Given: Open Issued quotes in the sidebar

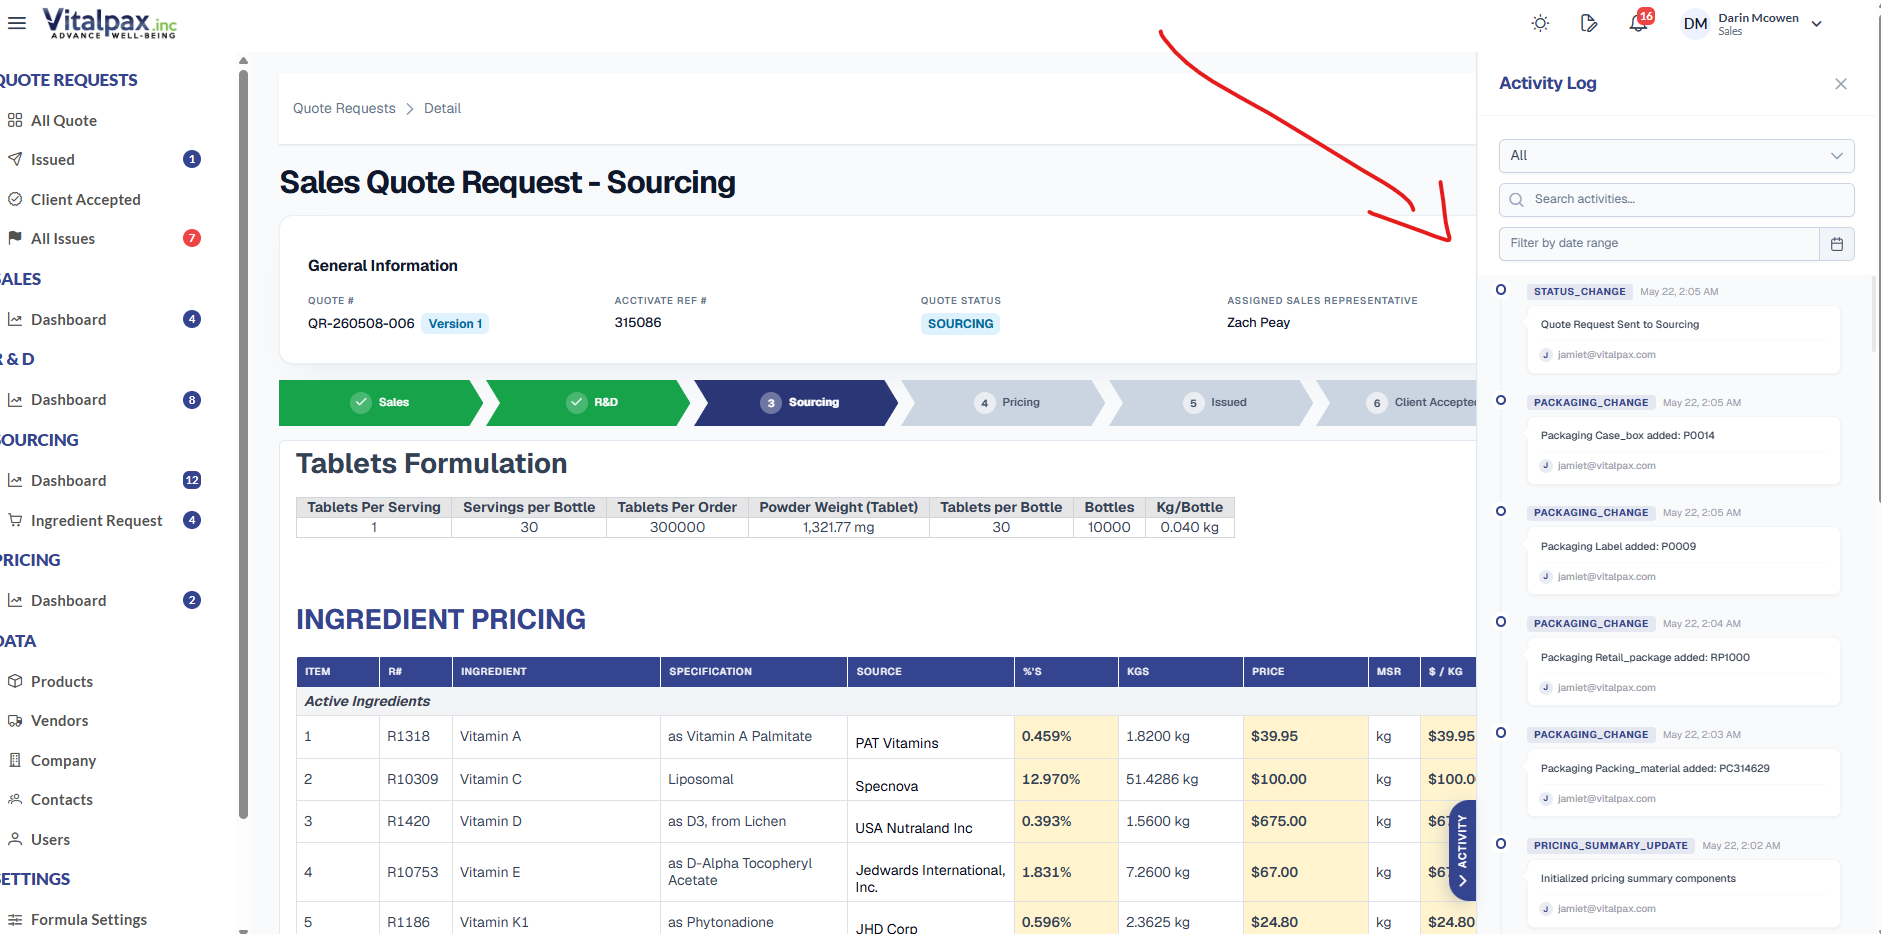Looking at the screenshot, I should (x=53, y=160).
